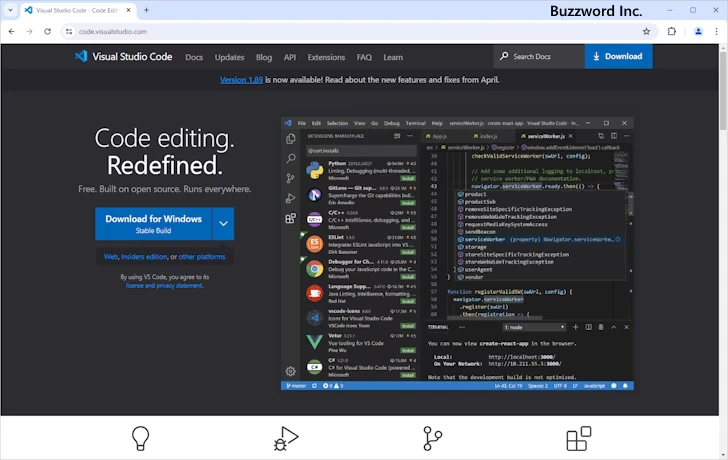Open the Docs menu item

[x=194, y=57]
